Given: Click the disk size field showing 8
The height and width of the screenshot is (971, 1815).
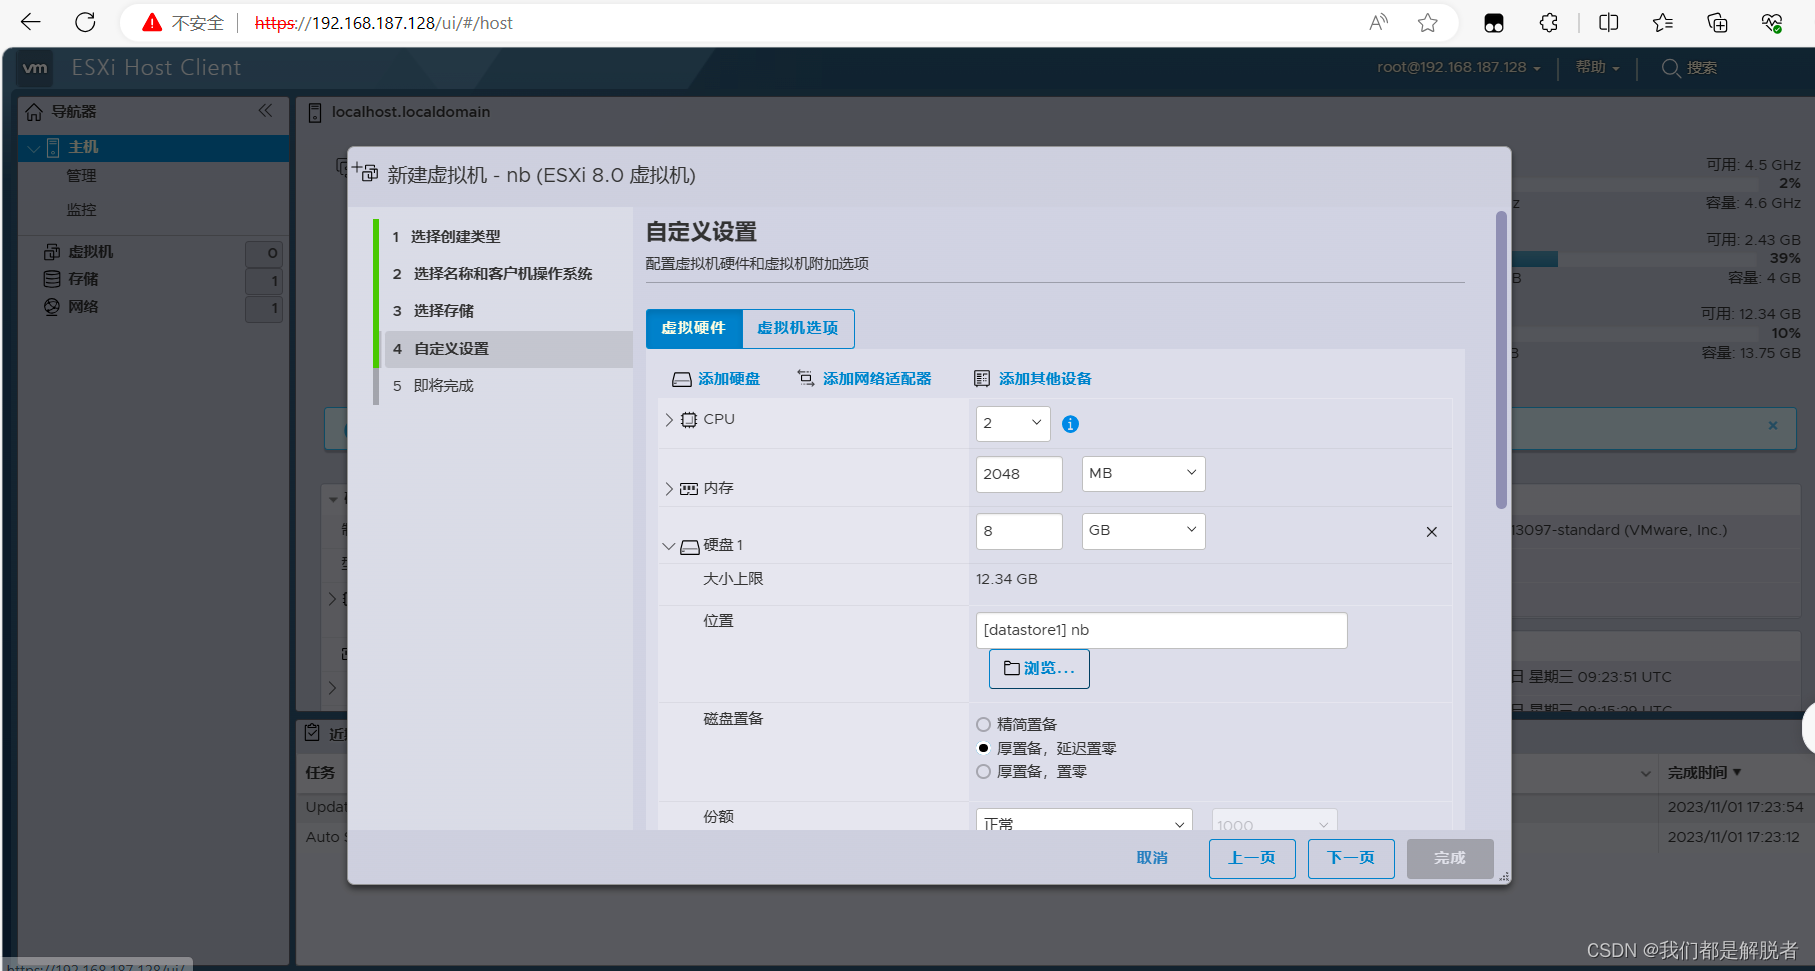Looking at the screenshot, I should point(1019,531).
